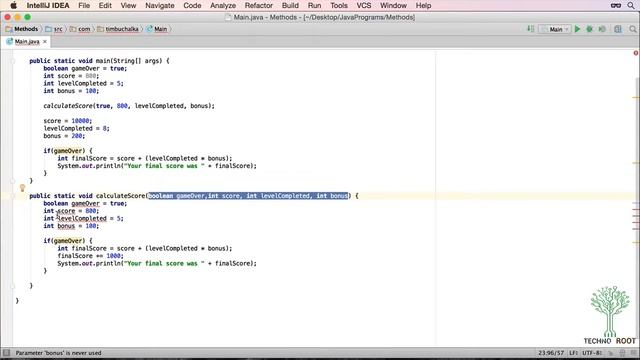Click the red error indicator atop the scrollbar
The width and height of the screenshot is (640, 360).
636,53
